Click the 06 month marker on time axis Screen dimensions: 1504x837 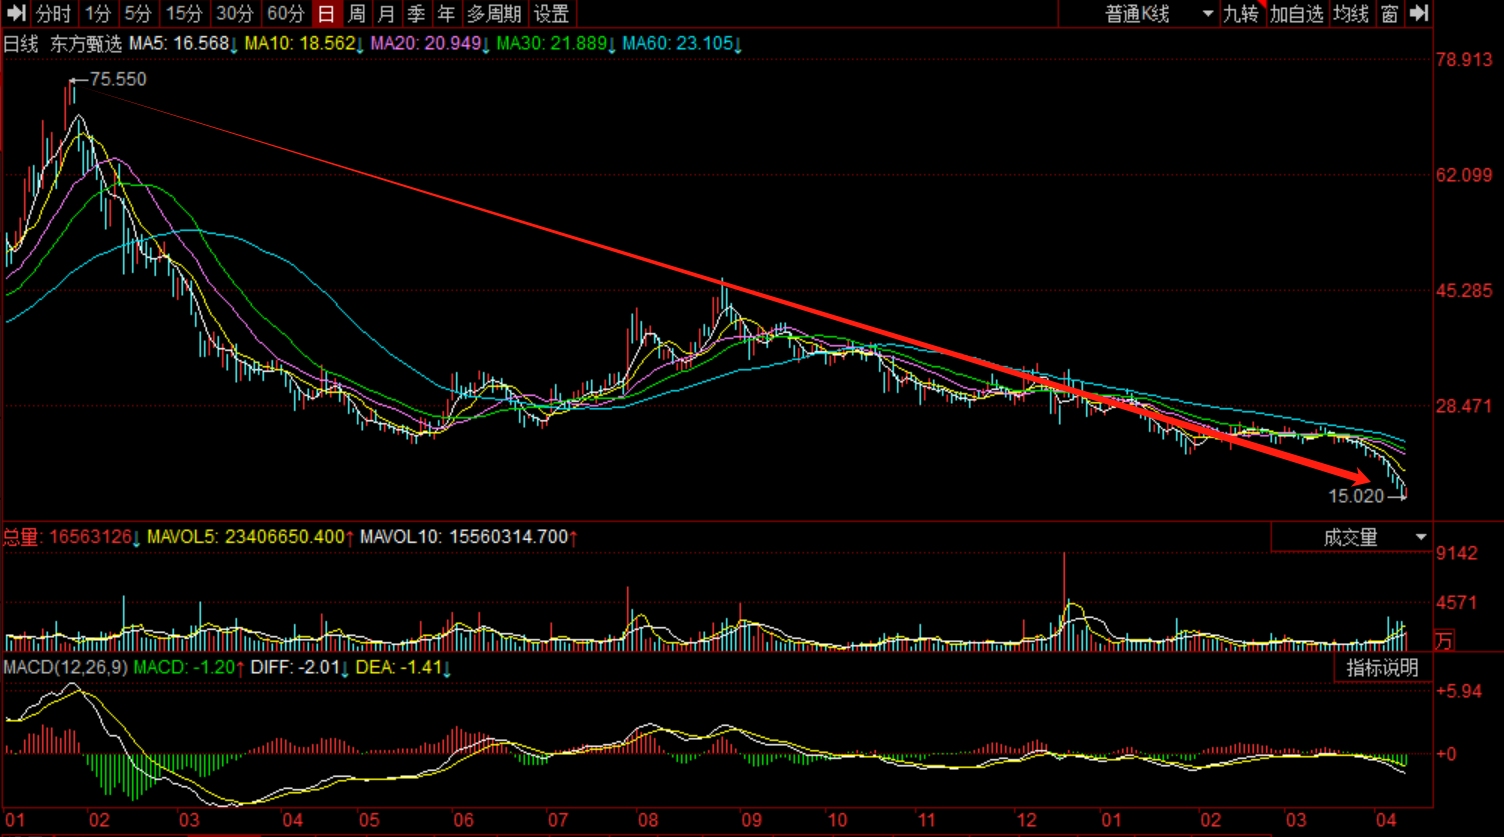(462, 821)
